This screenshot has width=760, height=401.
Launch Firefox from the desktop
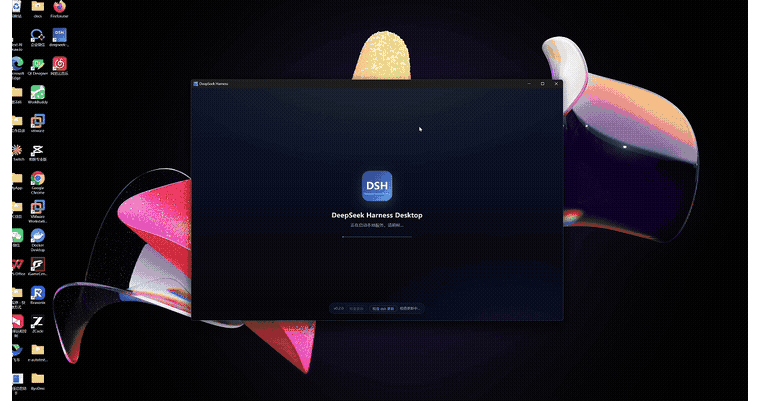pyautogui.click(x=59, y=9)
